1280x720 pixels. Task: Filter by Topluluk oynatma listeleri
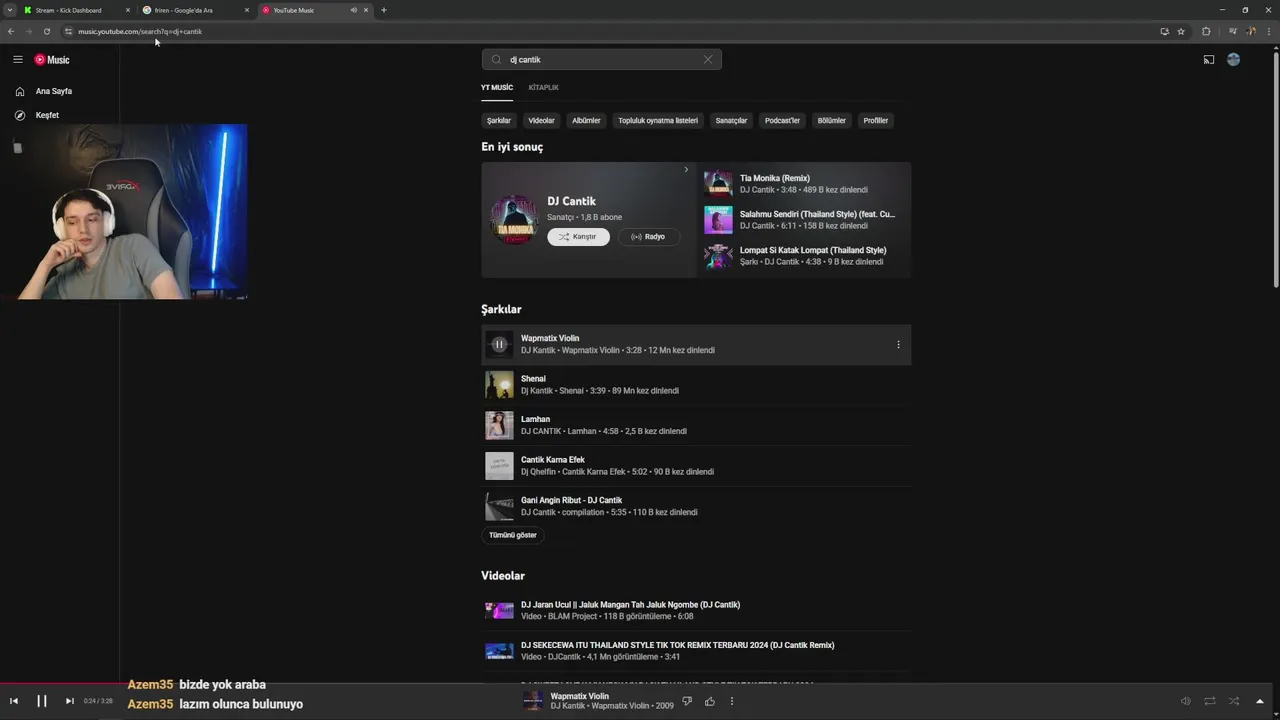pyautogui.click(x=658, y=121)
